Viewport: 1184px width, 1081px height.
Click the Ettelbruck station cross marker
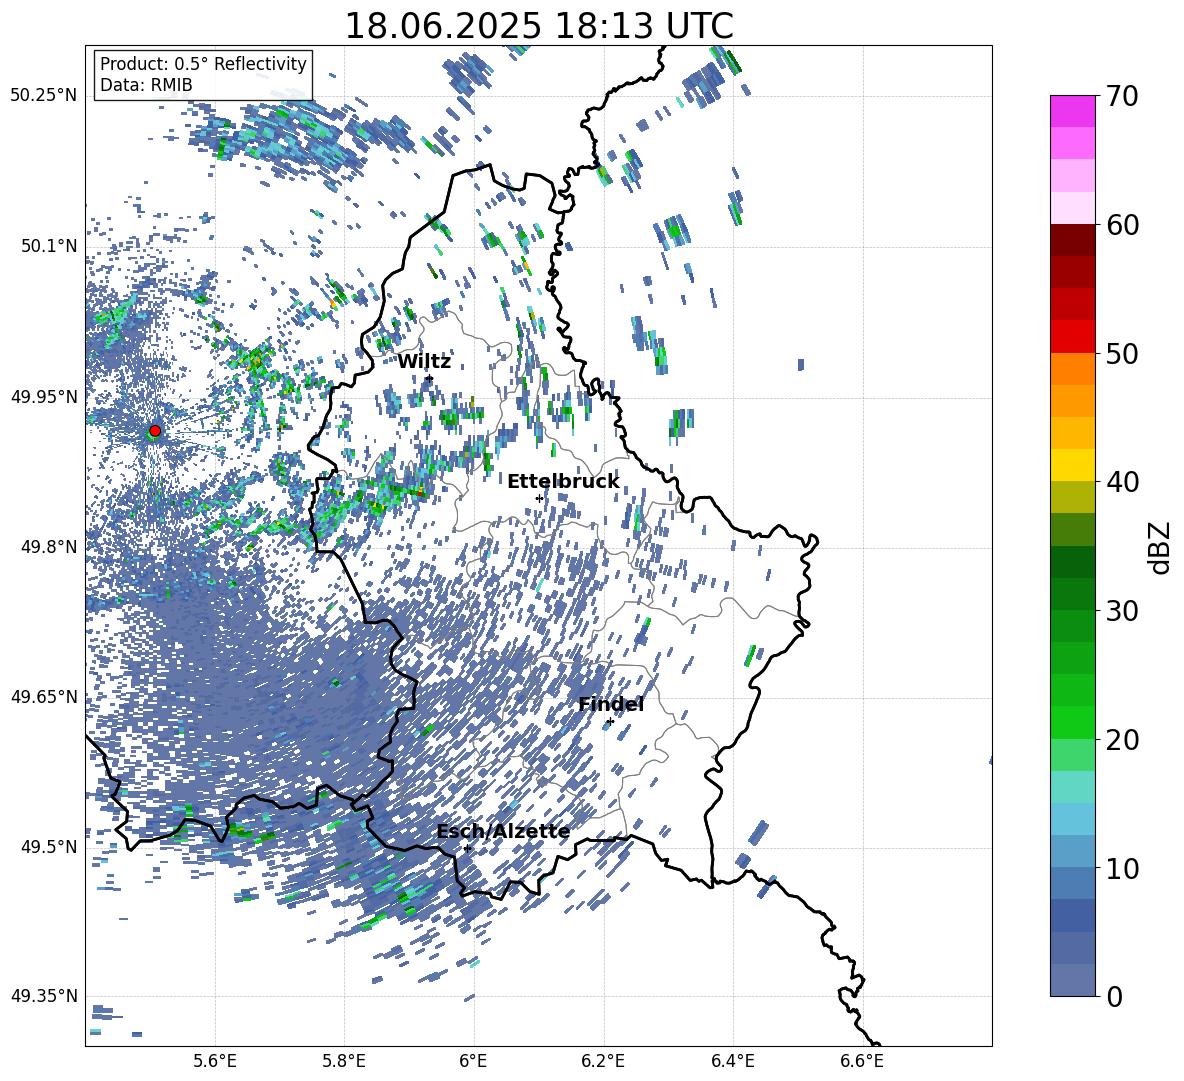tap(539, 498)
